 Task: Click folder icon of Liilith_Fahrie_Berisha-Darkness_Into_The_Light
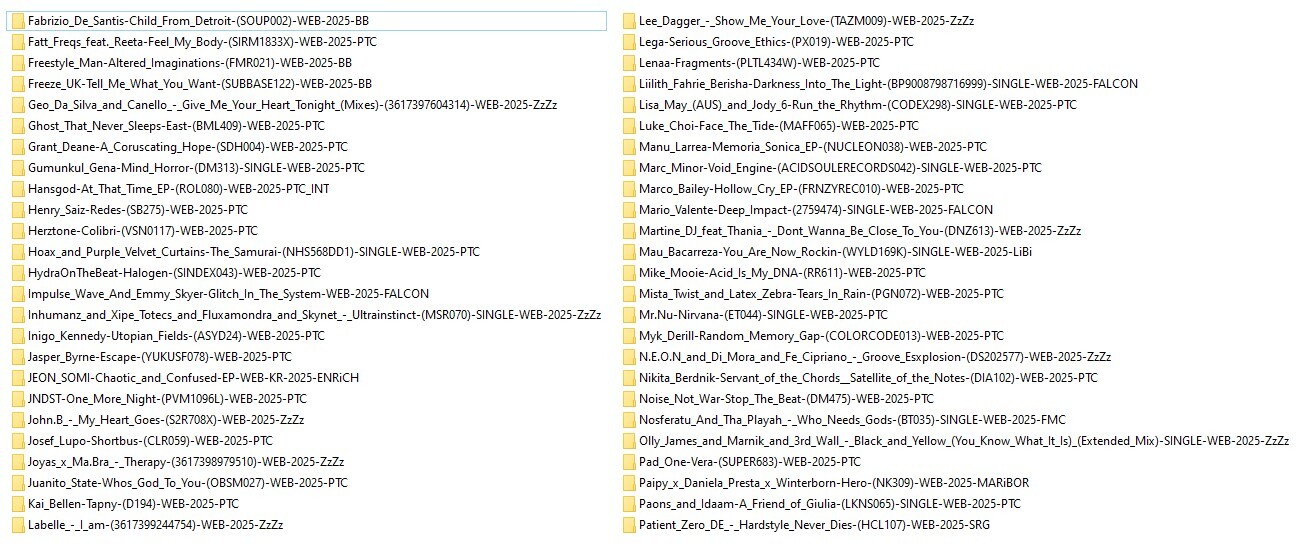point(628,84)
